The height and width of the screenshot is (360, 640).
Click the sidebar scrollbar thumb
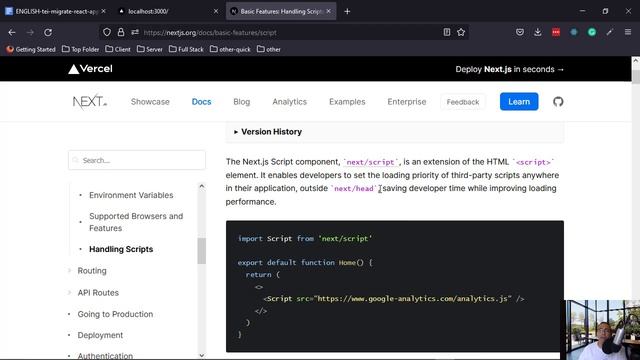tap(201, 251)
